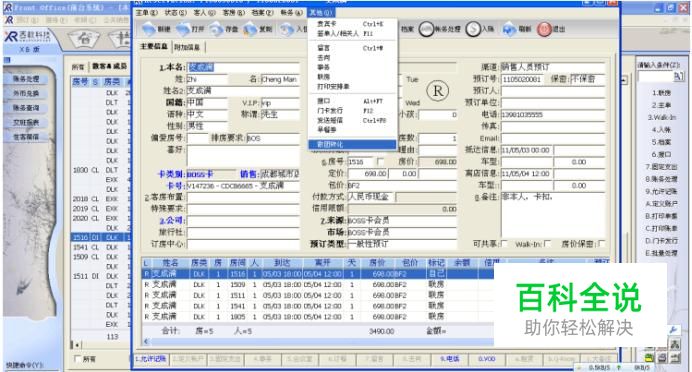692x372 pixels.
Task: Click the circled R reservation status icon
Action: (x=437, y=91)
